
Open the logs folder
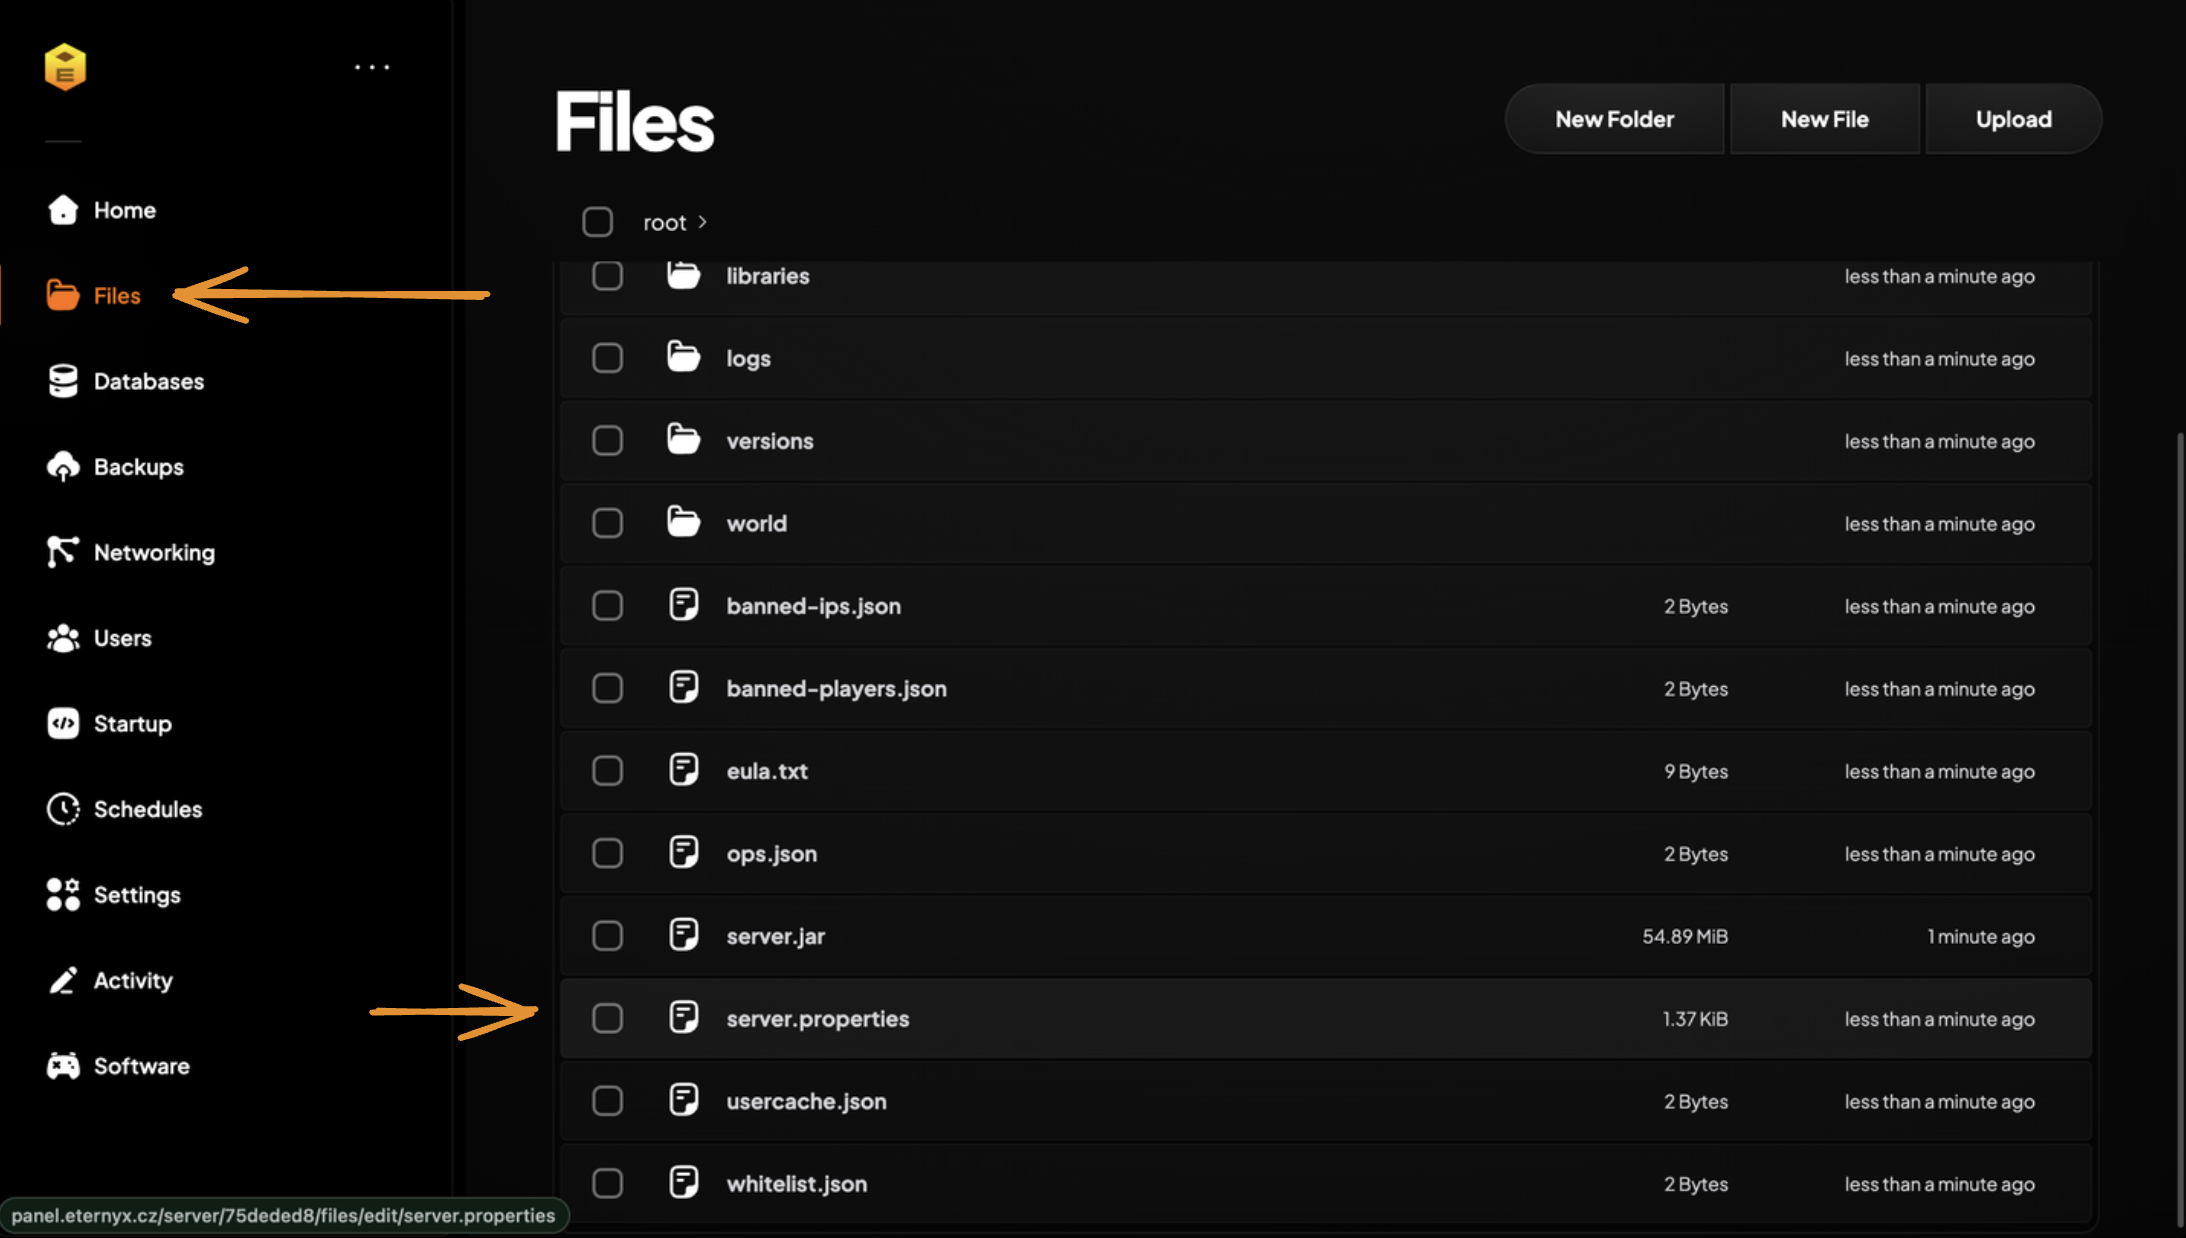pos(748,359)
